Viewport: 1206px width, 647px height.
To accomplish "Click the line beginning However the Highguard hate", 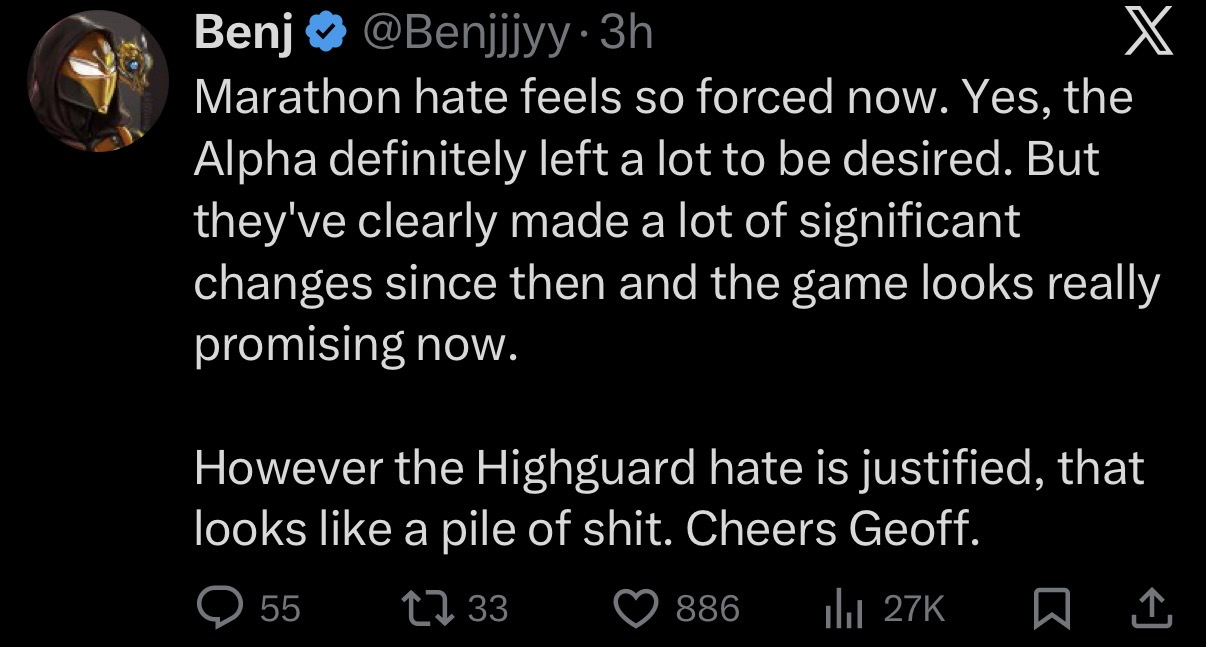I will (x=669, y=468).
